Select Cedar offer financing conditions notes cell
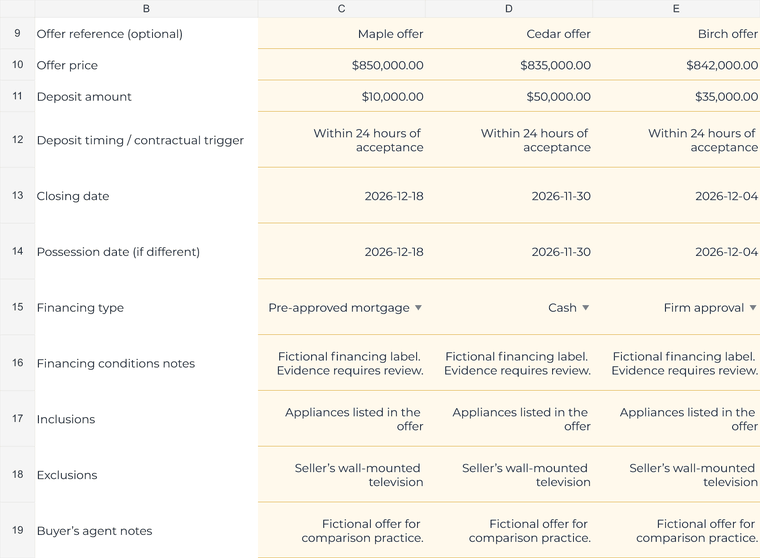 pos(509,363)
